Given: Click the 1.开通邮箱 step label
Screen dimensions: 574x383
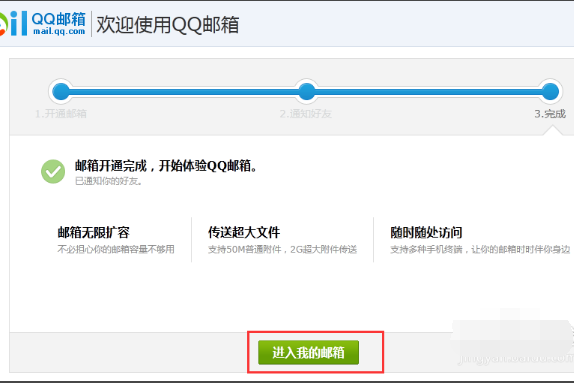Looking at the screenshot, I should click(61, 114).
